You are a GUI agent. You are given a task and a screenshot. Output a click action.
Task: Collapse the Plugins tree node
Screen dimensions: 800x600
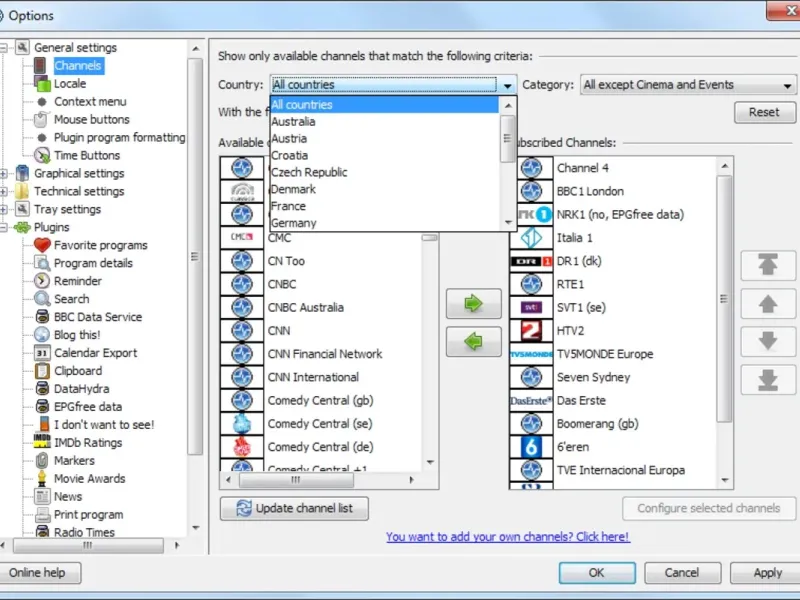tap(4, 228)
